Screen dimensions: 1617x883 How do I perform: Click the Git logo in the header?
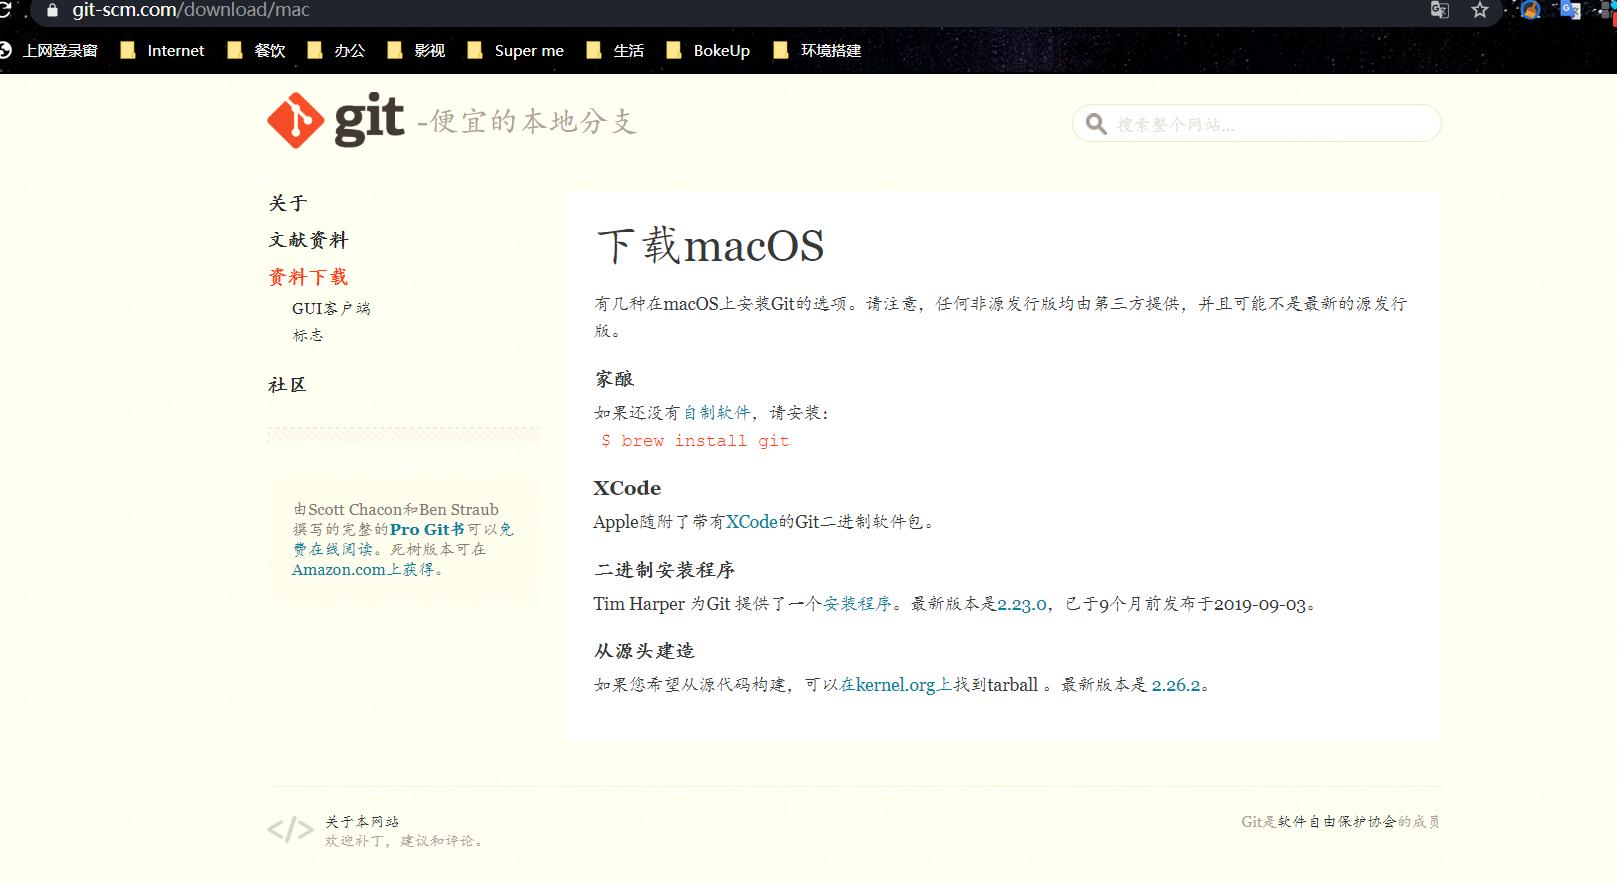(336, 121)
